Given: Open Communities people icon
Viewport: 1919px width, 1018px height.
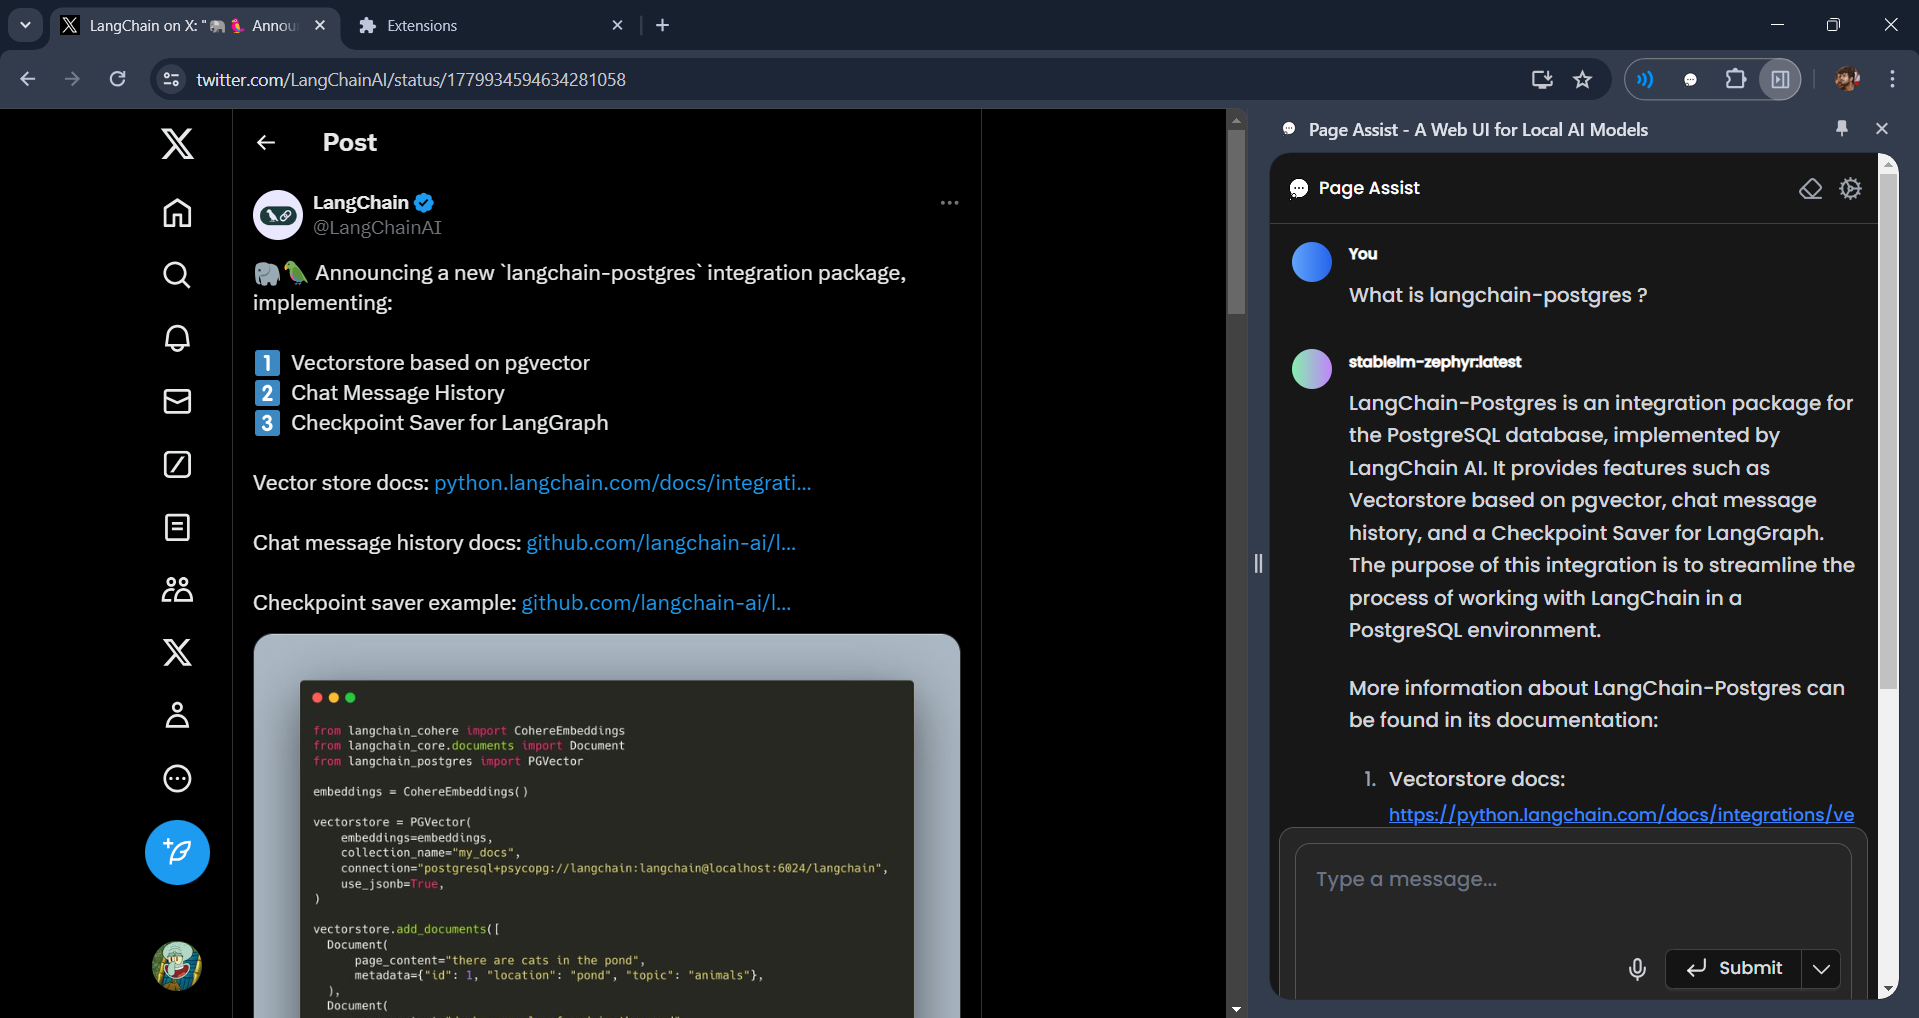Looking at the screenshot, I should [177, 590].
